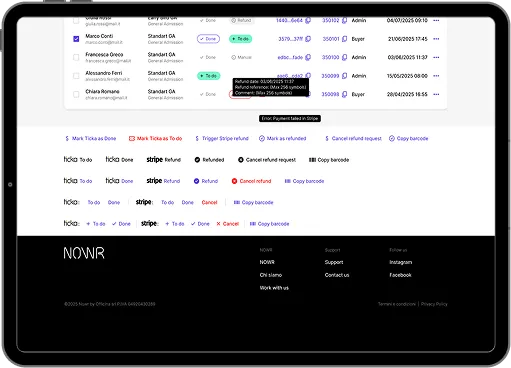Open hash link 3570...37ff
This screenshot has height=368, width=511.
pyautogui.click(x=290, y=39)
